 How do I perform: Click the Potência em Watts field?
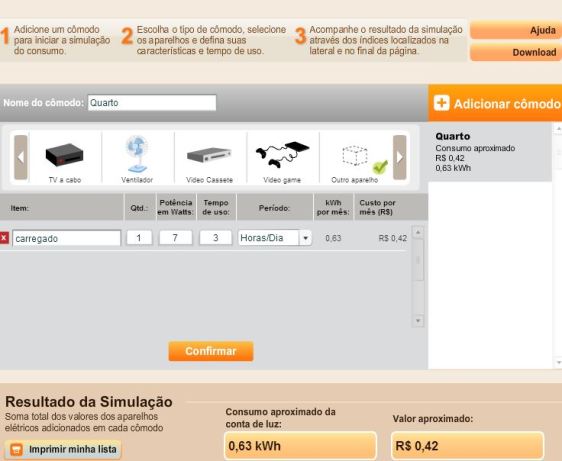pyautogui.click(x=176, y=238)
